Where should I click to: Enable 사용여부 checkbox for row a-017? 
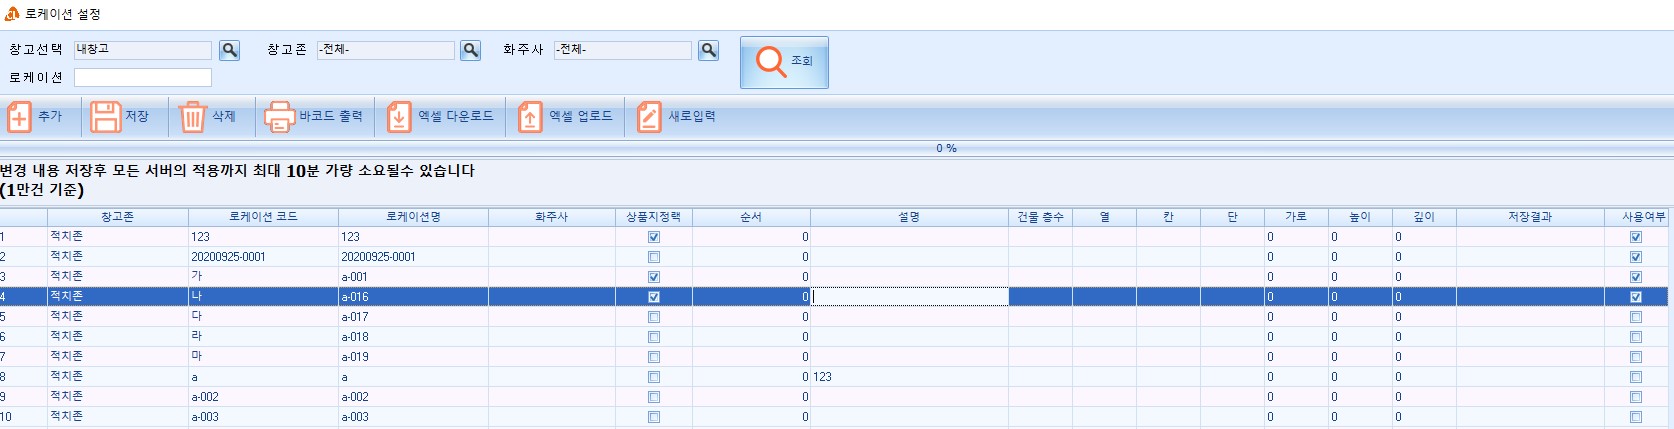coord(1636,317)
